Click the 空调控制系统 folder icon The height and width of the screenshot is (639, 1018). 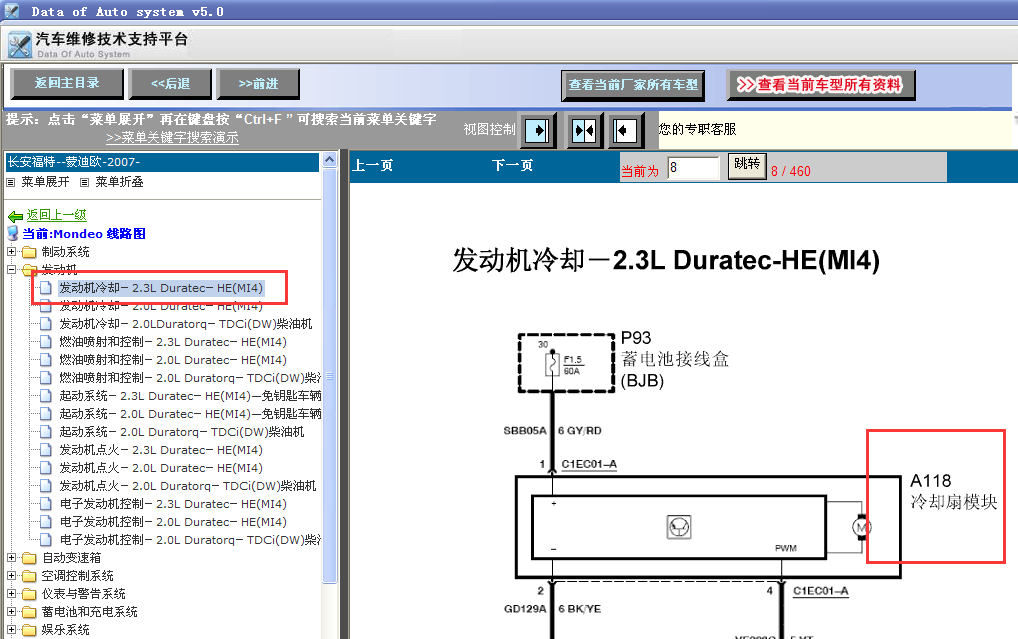(x=29, y=576)
